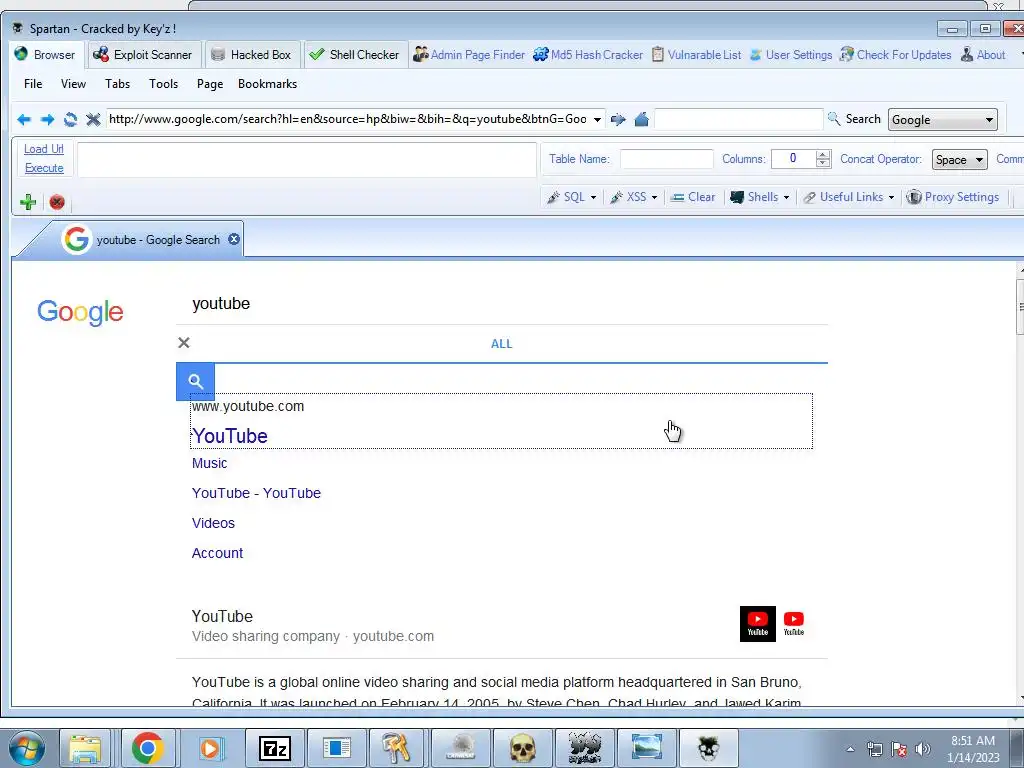Image resolution: width=1024 pixels, height=768 pixels.
Task: Open the white YouTube logo thumbnail
Action: [x=793, y=624]
